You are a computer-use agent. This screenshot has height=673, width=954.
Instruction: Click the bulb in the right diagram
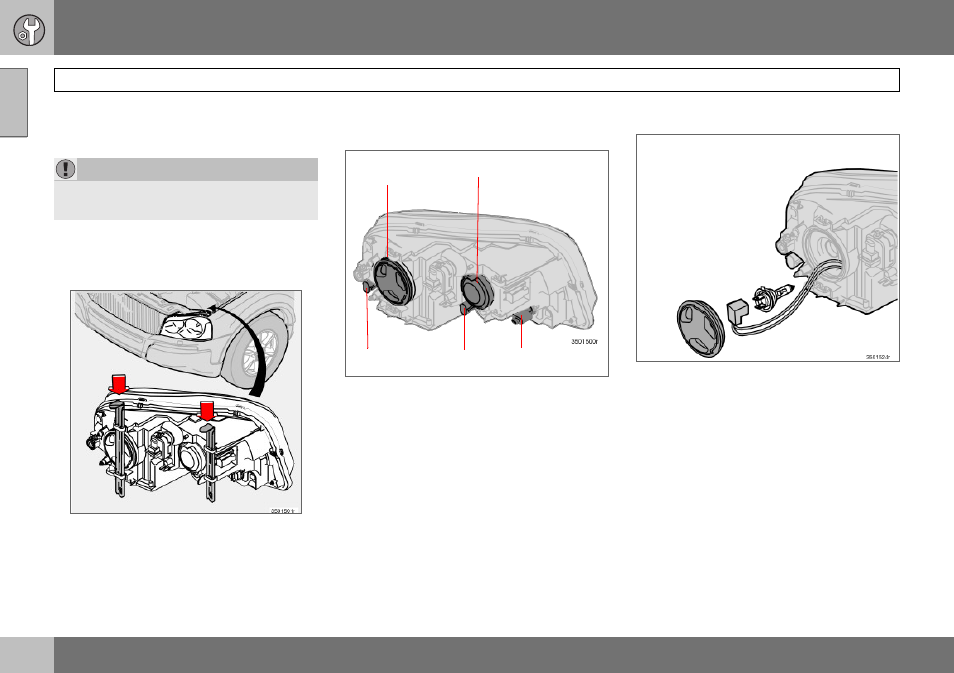[x=774, y=298]
